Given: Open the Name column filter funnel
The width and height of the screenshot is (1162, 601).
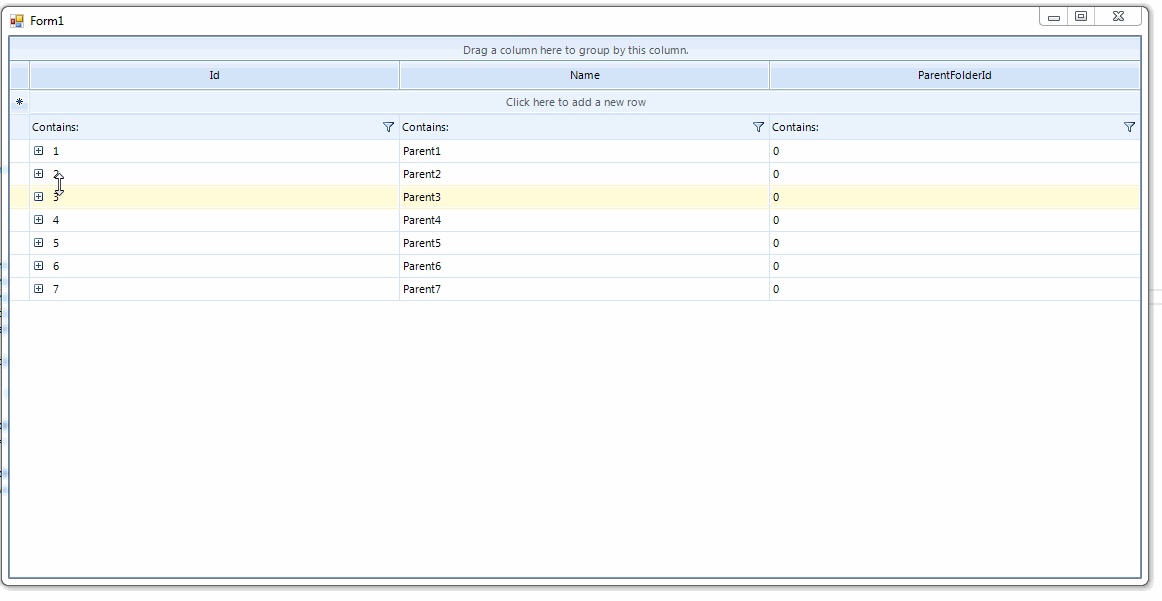Looking at the screenshot, I should [758, 127].
